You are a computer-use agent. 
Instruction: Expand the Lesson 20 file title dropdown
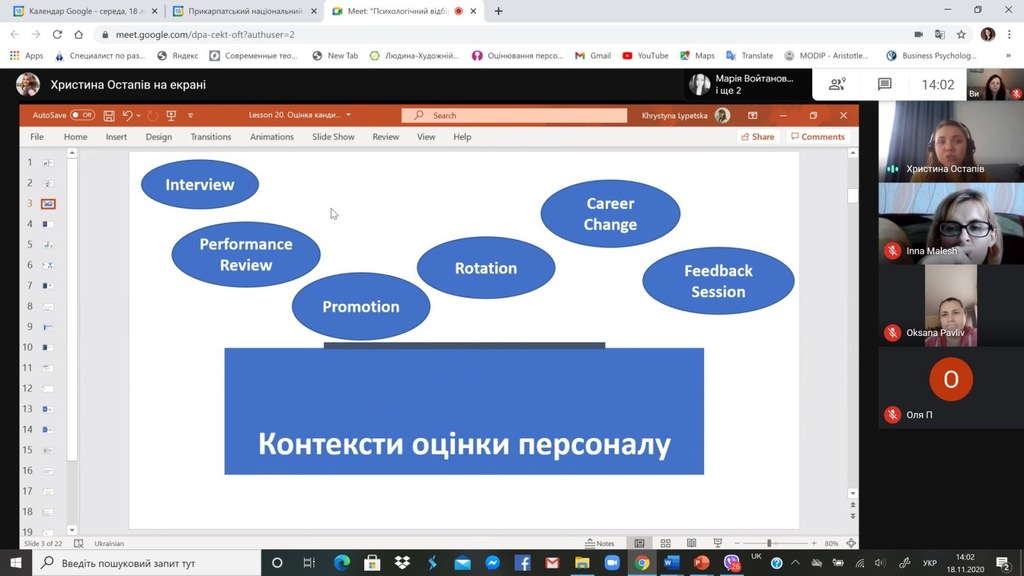pos(348,116)
